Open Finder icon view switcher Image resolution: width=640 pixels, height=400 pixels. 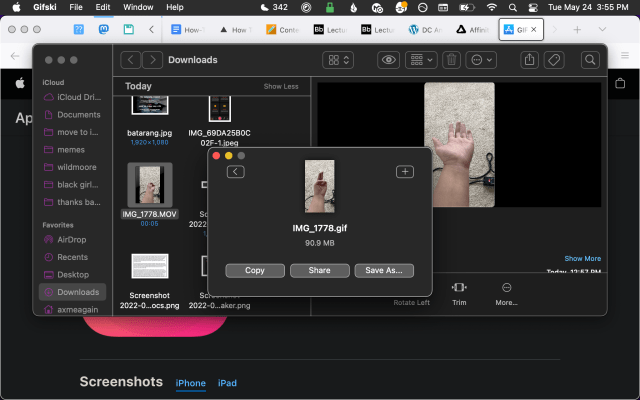[338, 60]
